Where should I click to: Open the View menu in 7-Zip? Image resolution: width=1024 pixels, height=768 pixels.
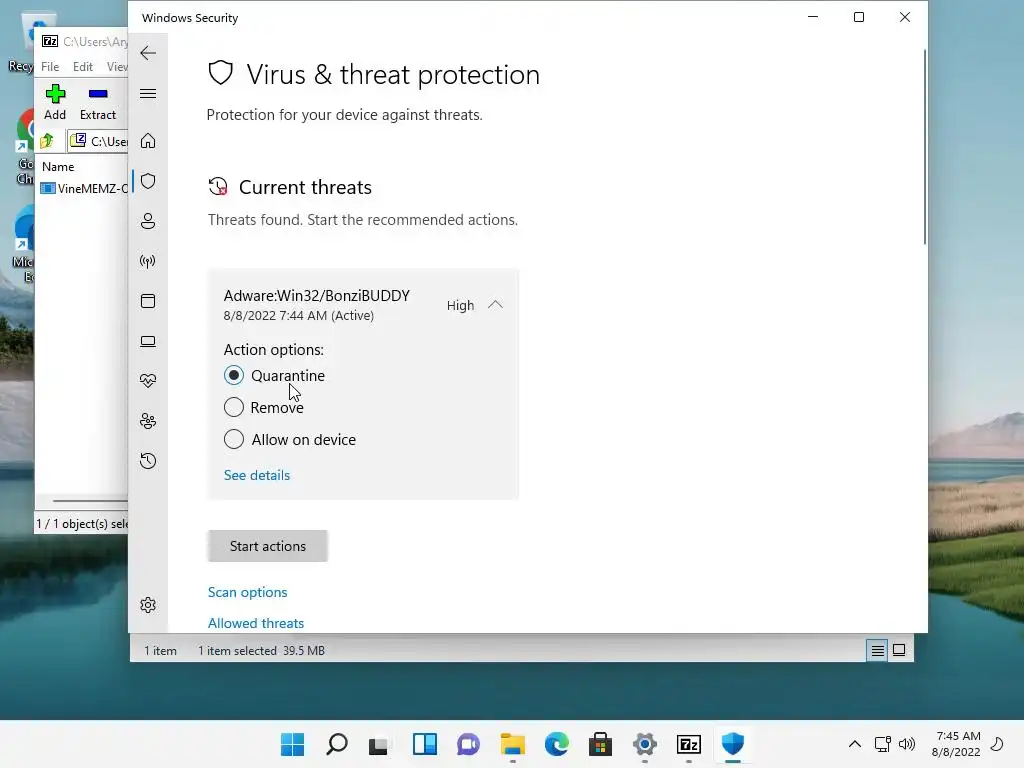[117, 67]
